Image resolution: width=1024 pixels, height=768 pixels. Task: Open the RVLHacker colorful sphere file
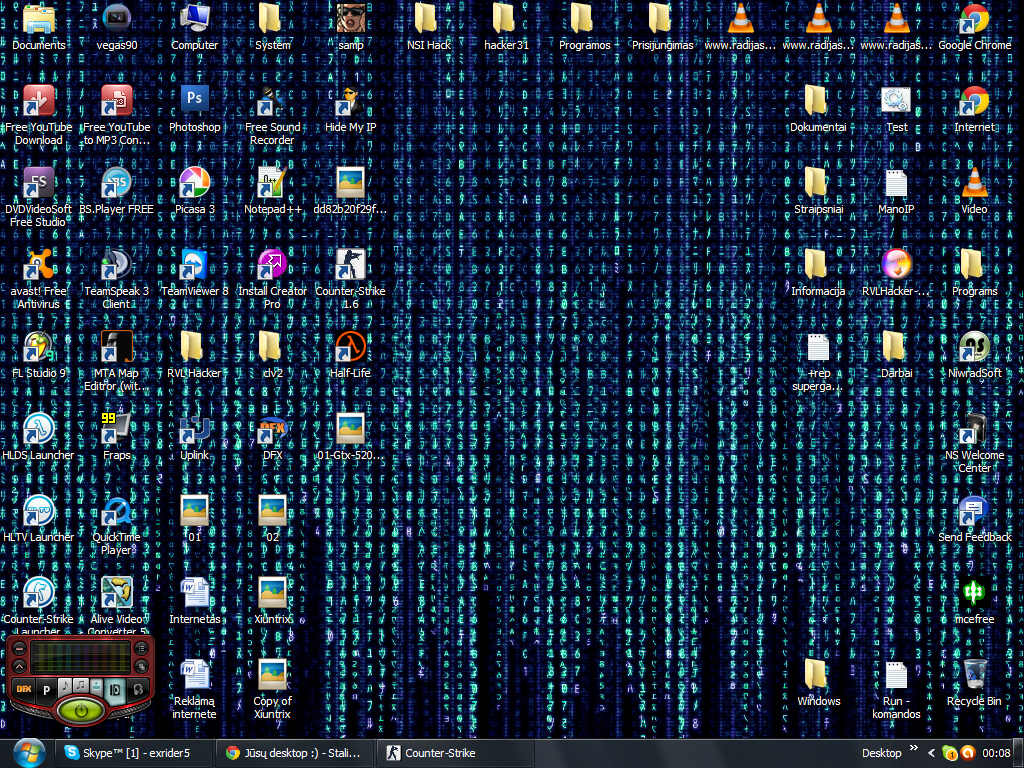(896, 274)
